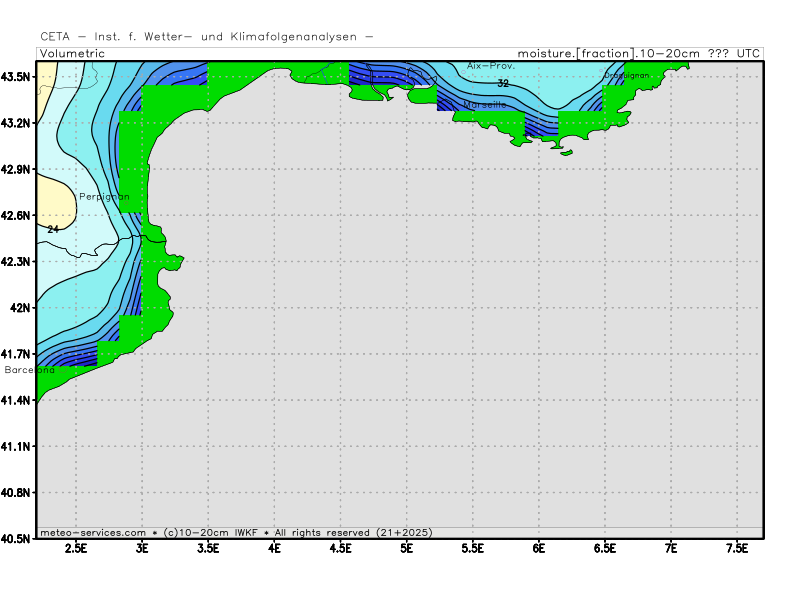Click the contour value label 24

(x=53, y=229)
